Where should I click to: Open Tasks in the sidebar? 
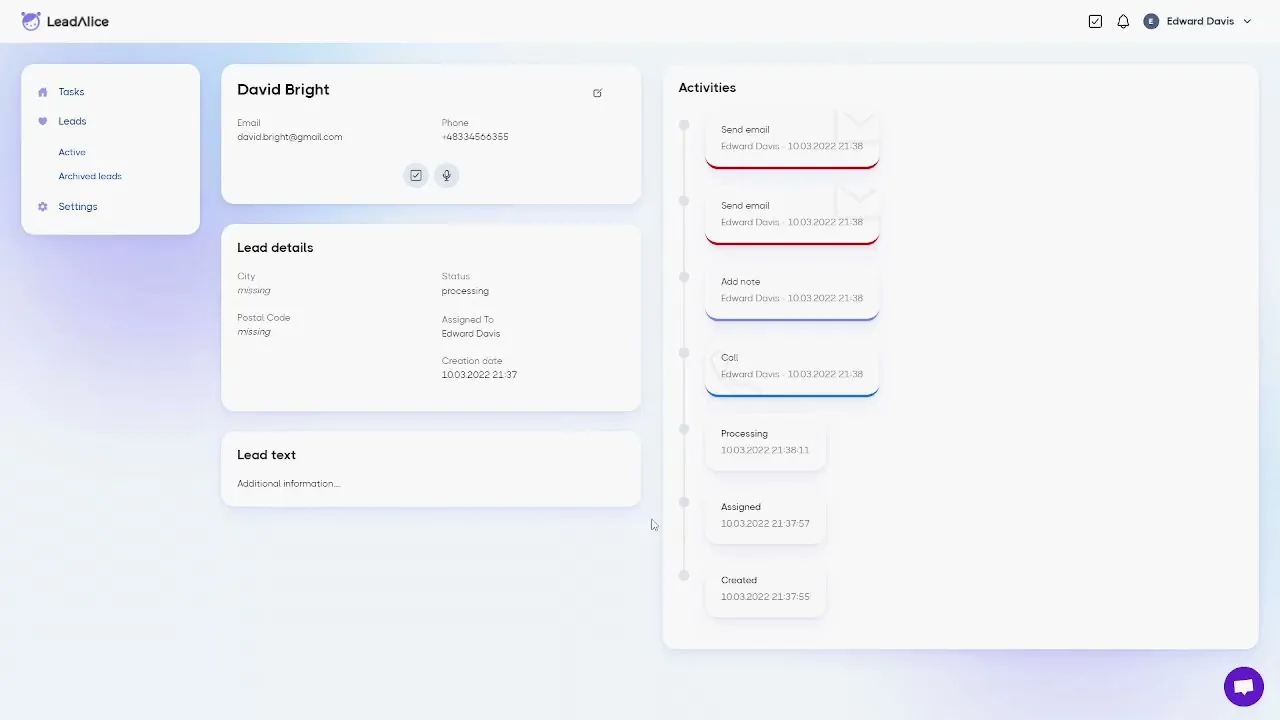coord(71,92)
